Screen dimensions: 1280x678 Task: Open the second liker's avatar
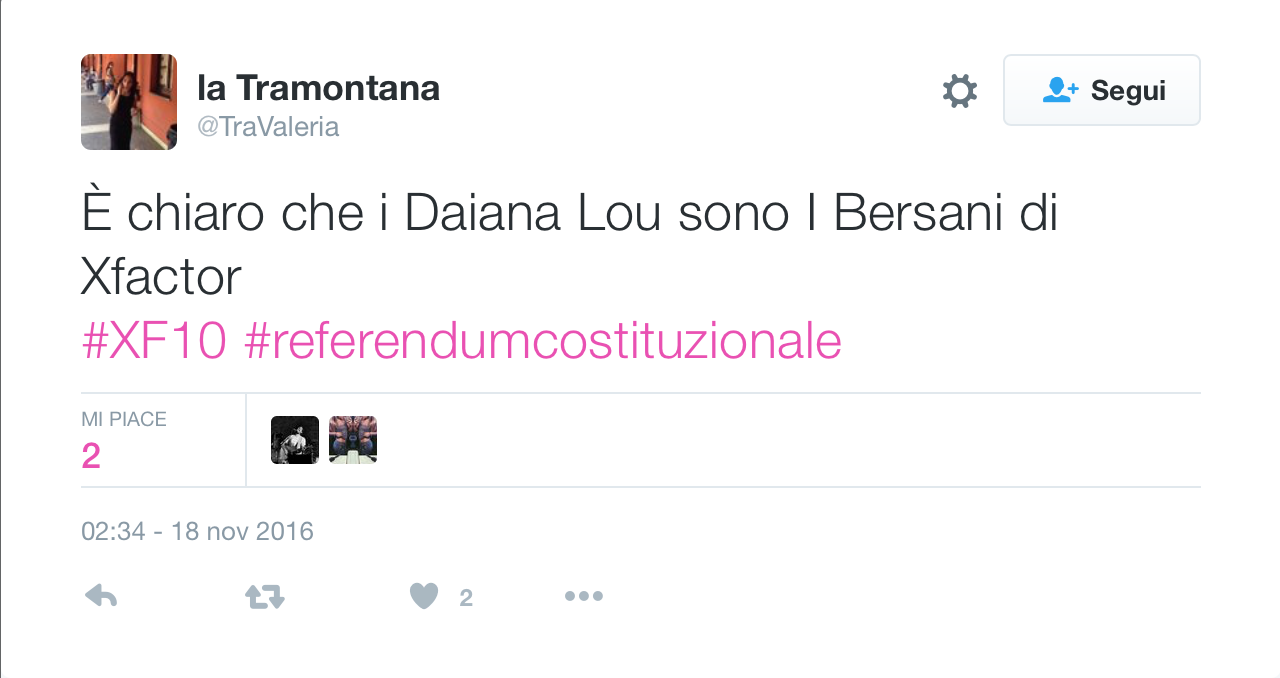353,440
